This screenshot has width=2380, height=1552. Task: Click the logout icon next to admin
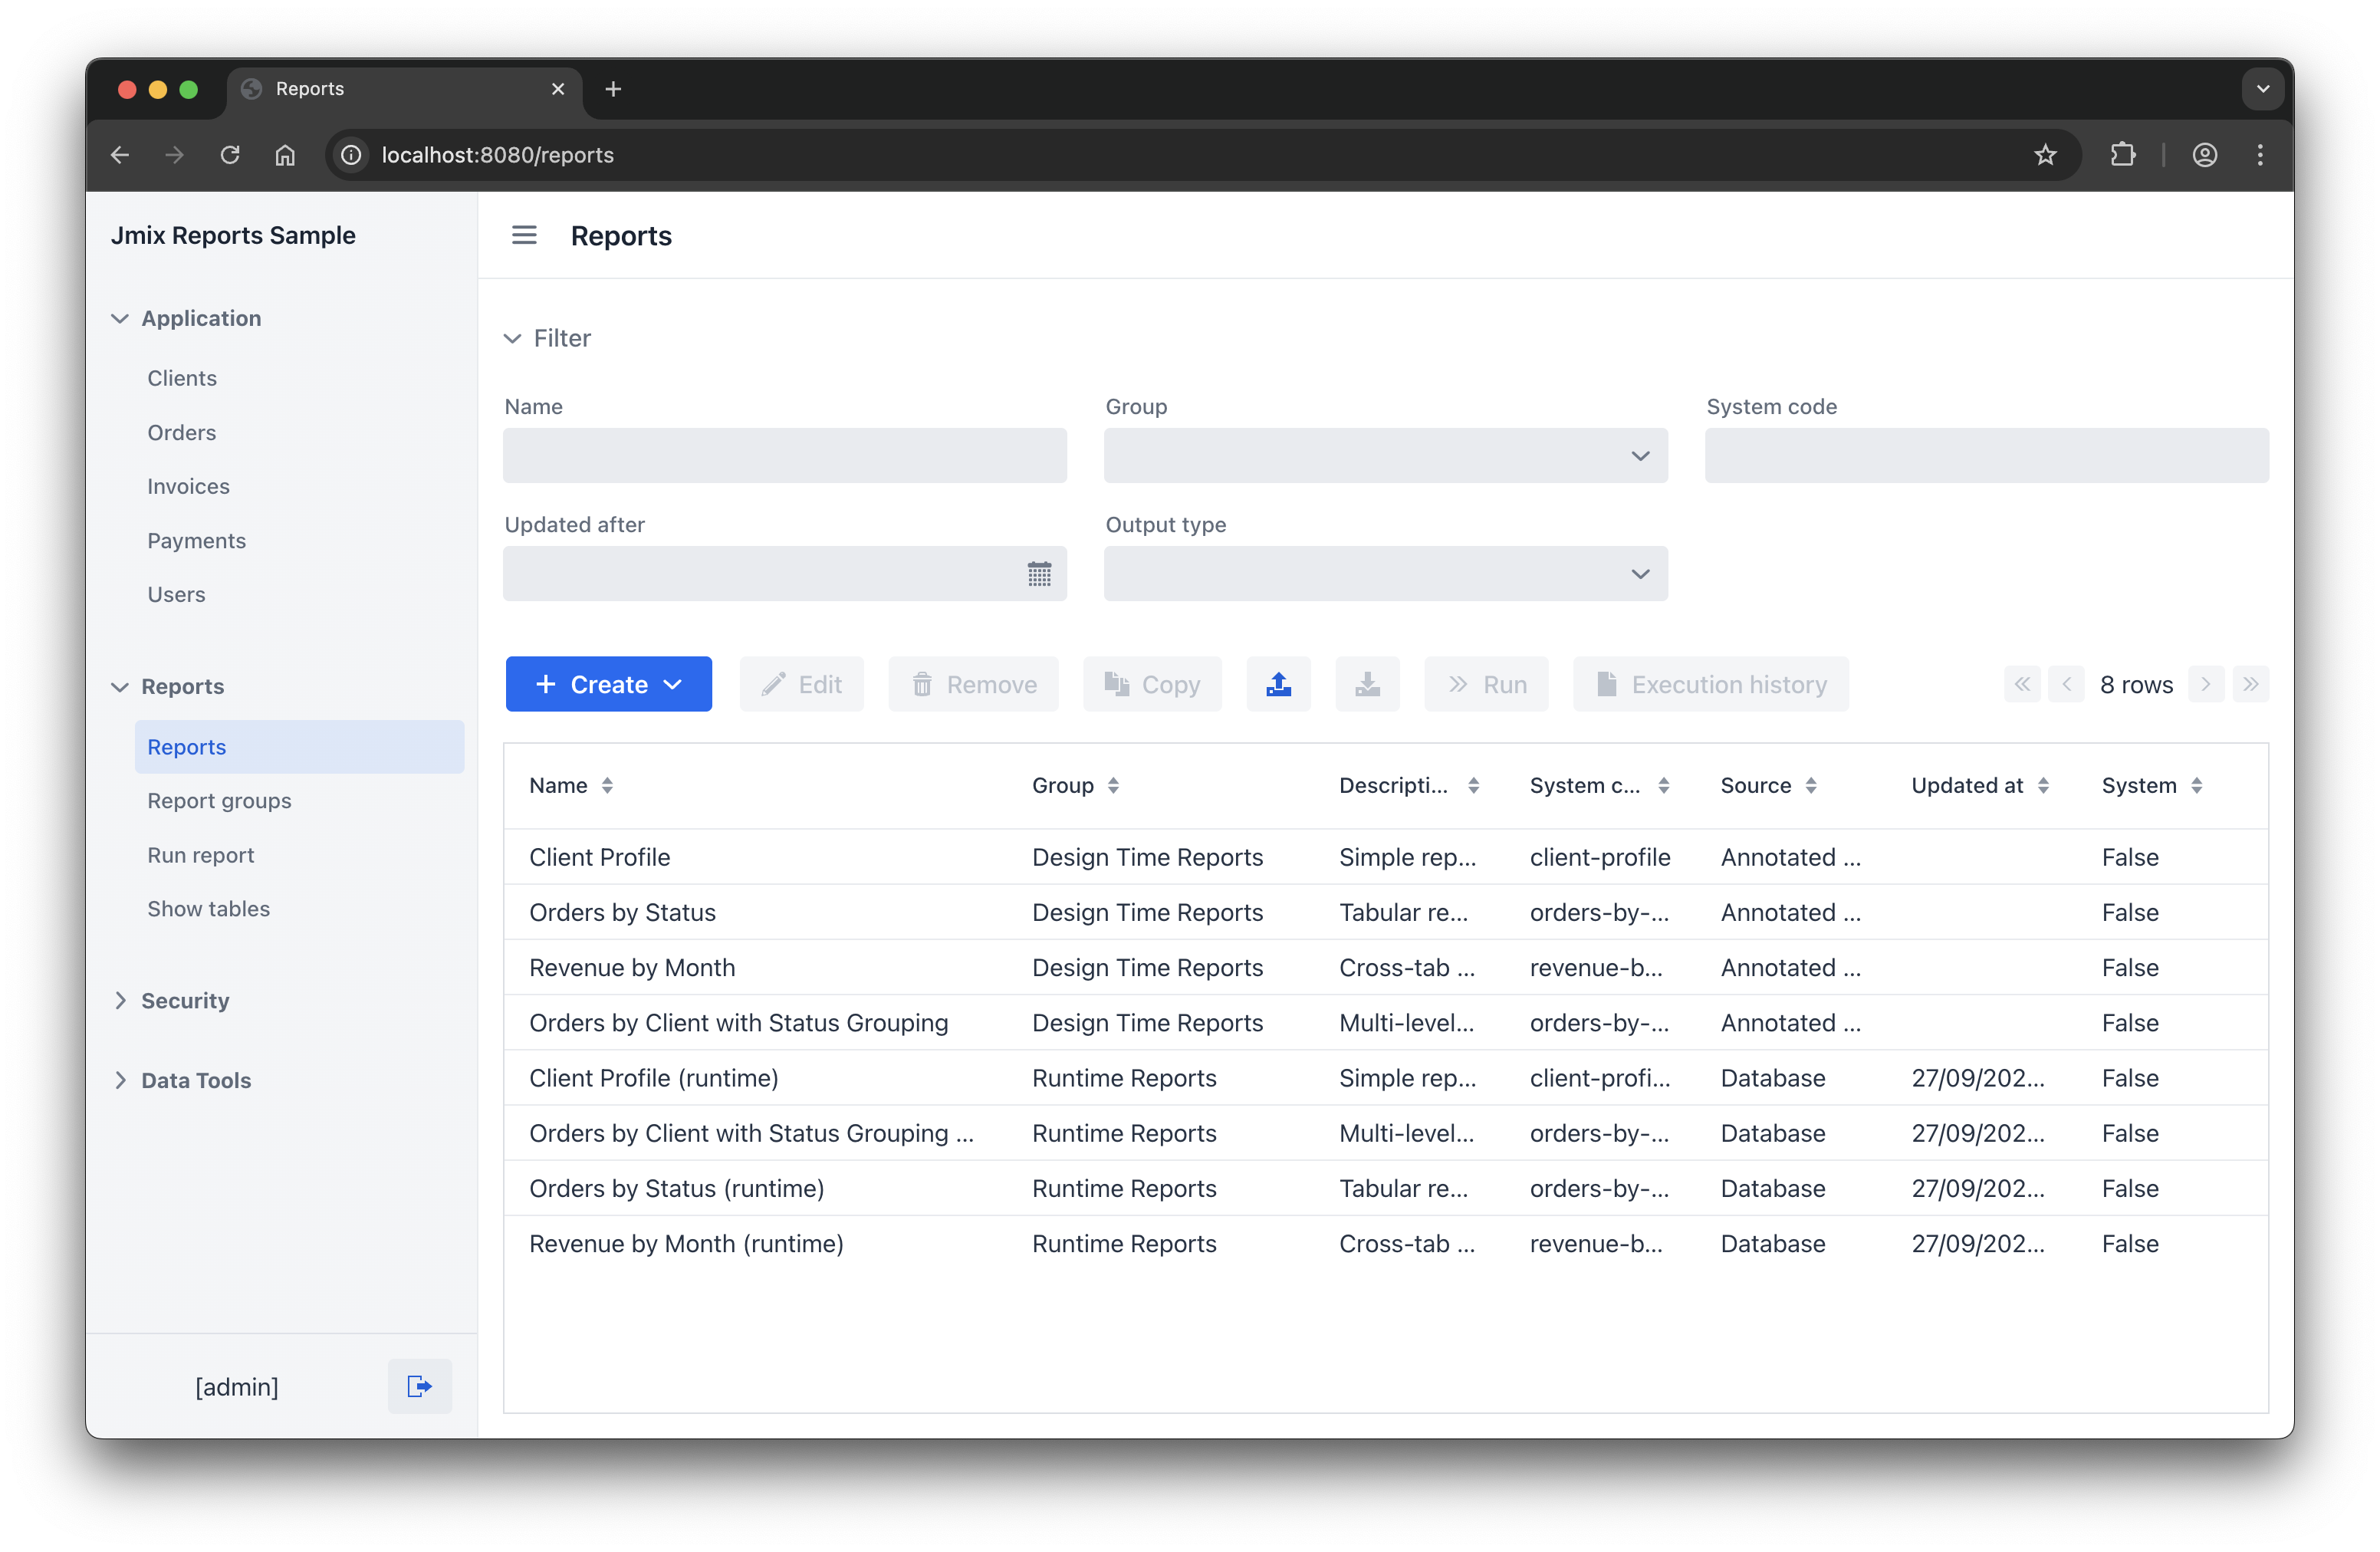click(x=419, y=1386)
